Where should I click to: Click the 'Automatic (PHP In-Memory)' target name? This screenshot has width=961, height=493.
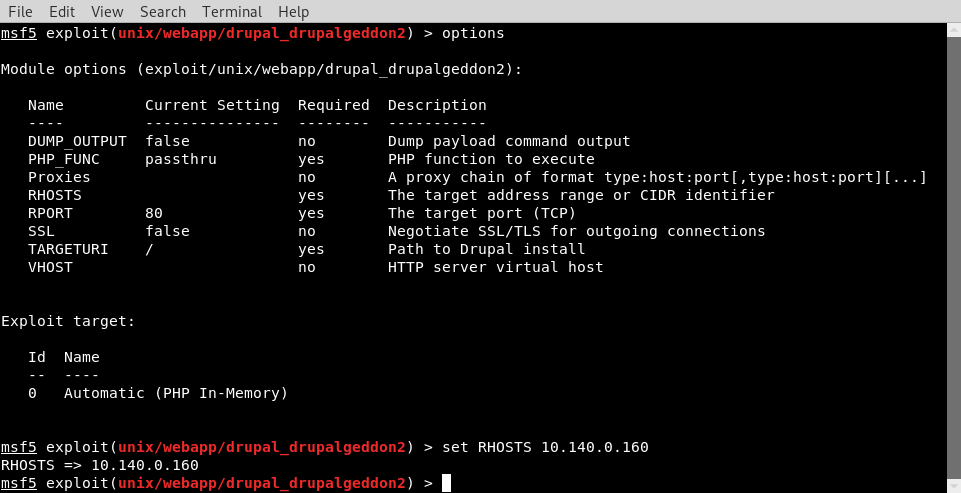[x=176, y=393]
